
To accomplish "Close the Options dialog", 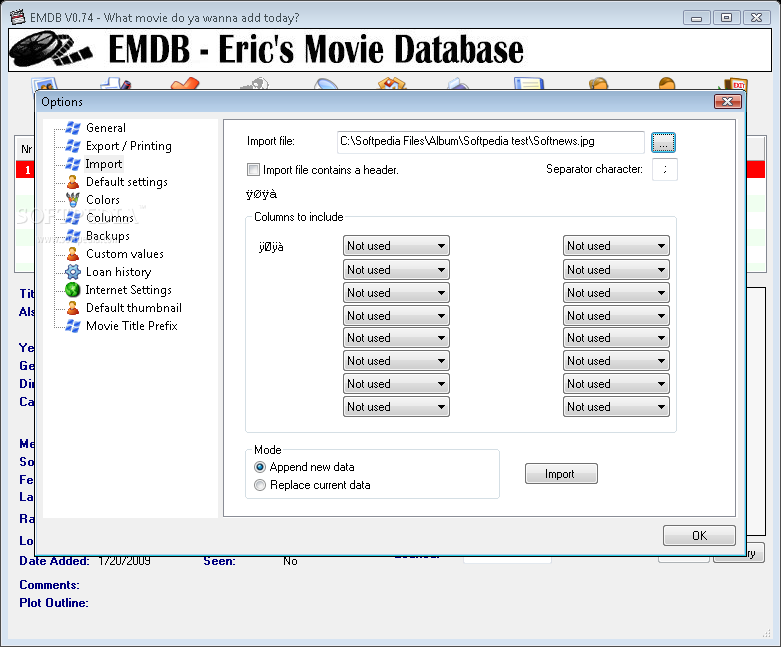I will point(728,102).
